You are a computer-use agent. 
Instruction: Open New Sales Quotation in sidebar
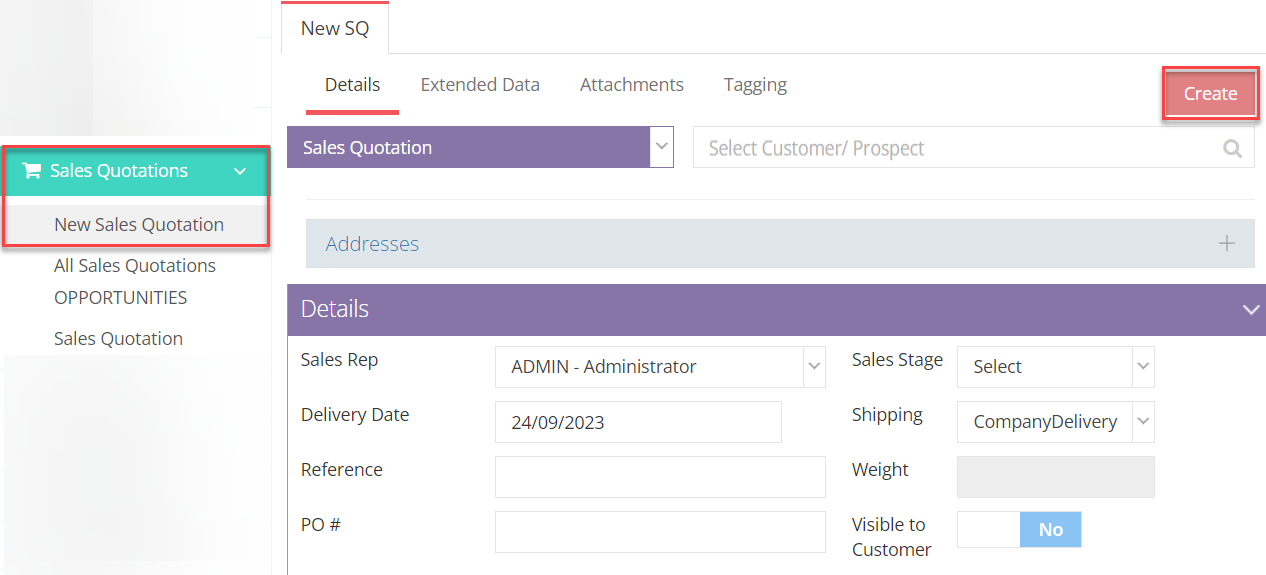pos(139,225)
